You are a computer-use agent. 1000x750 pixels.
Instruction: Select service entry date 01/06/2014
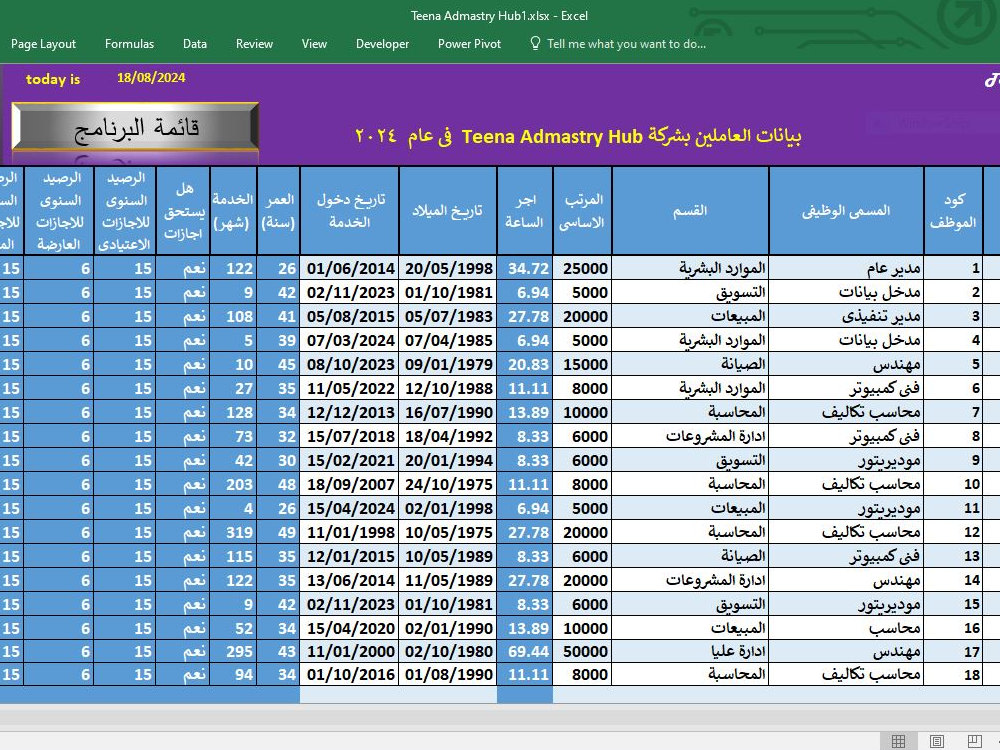[349, 268]
